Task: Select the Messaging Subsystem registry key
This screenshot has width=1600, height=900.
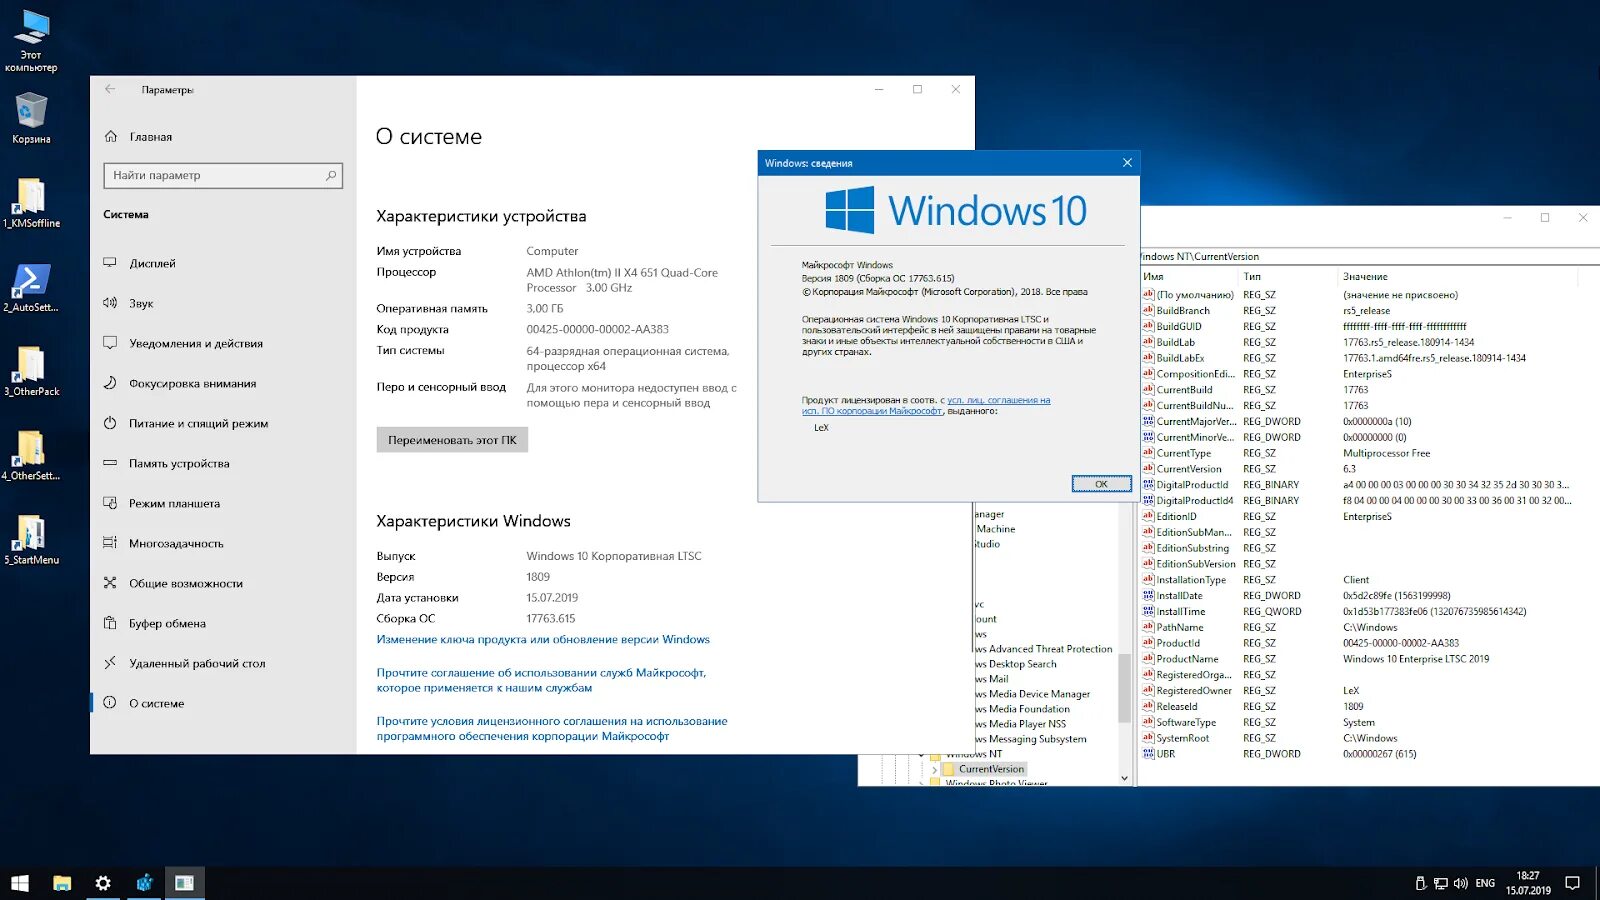Action: click(x=1031, y=739)
